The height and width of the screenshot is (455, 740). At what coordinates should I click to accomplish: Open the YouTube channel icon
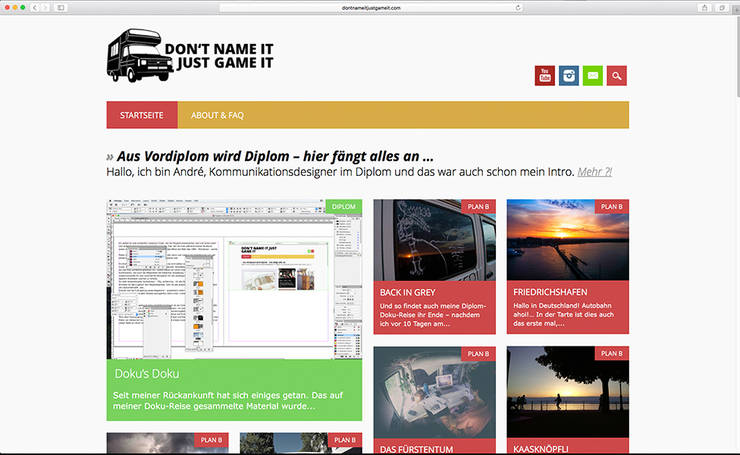(x=545, y=76)
